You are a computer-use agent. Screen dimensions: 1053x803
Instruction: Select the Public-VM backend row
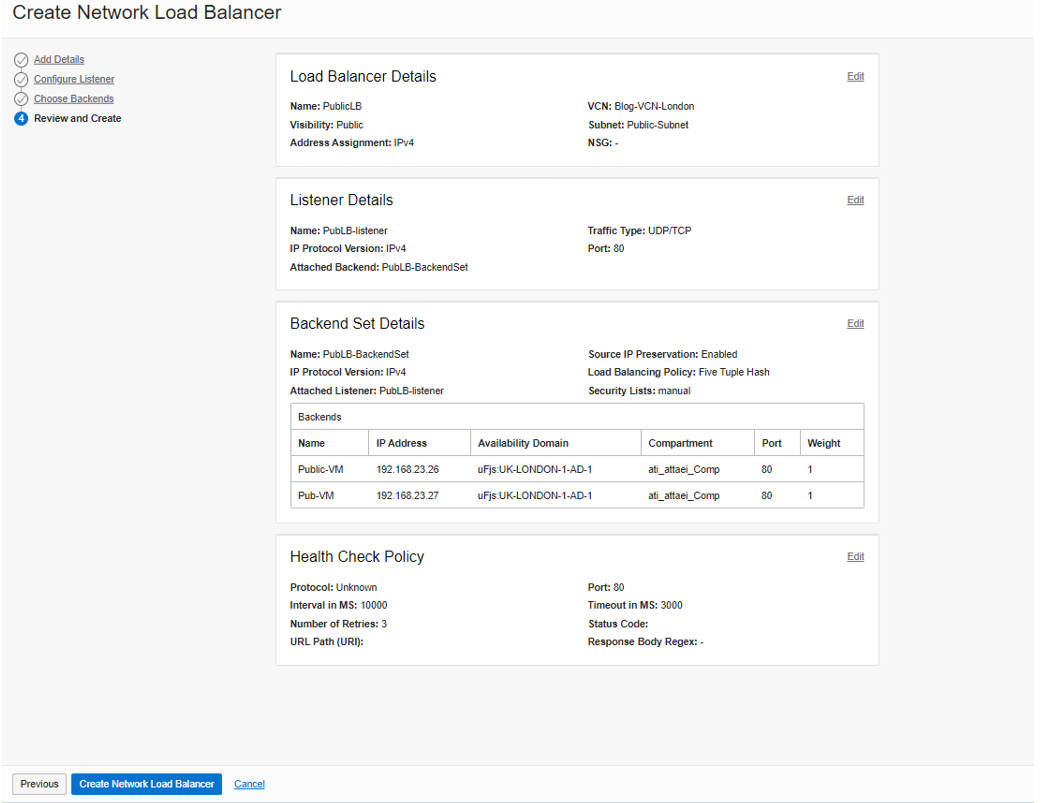(x=577, y=469)
